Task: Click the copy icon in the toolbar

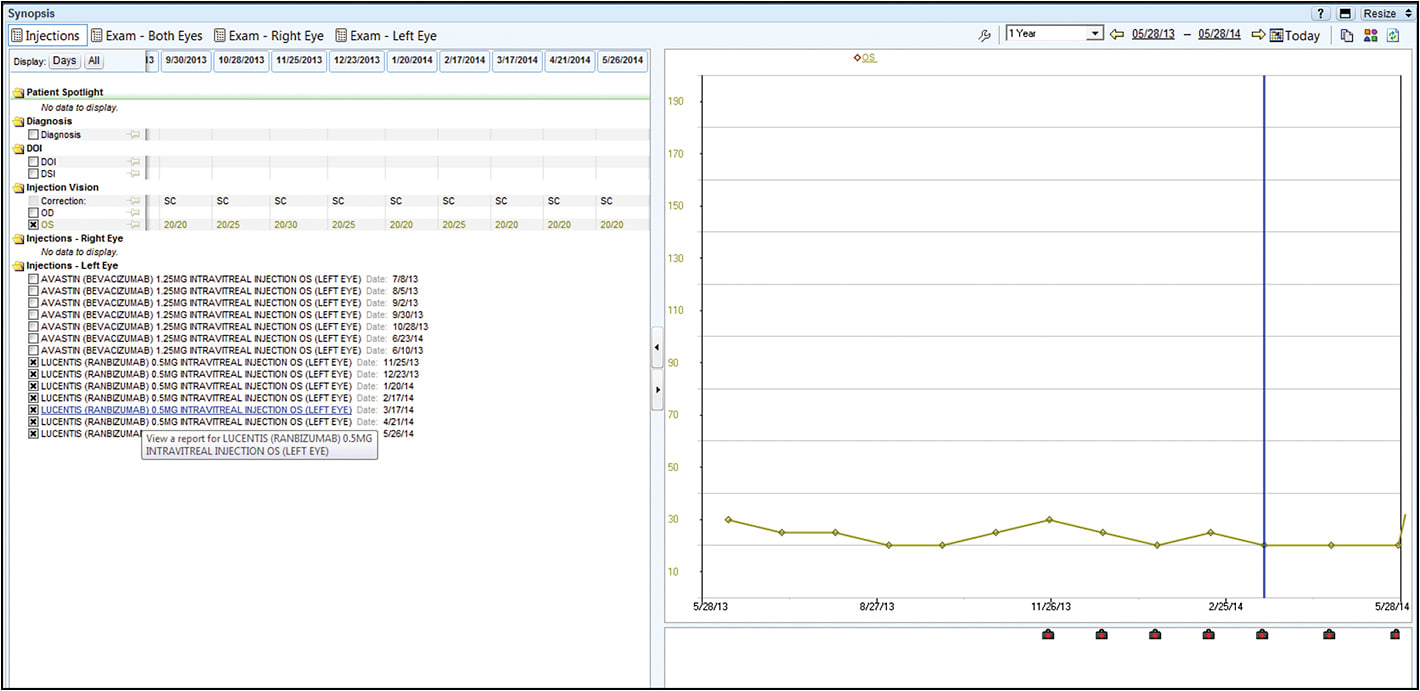Action: pos(1347,35)
